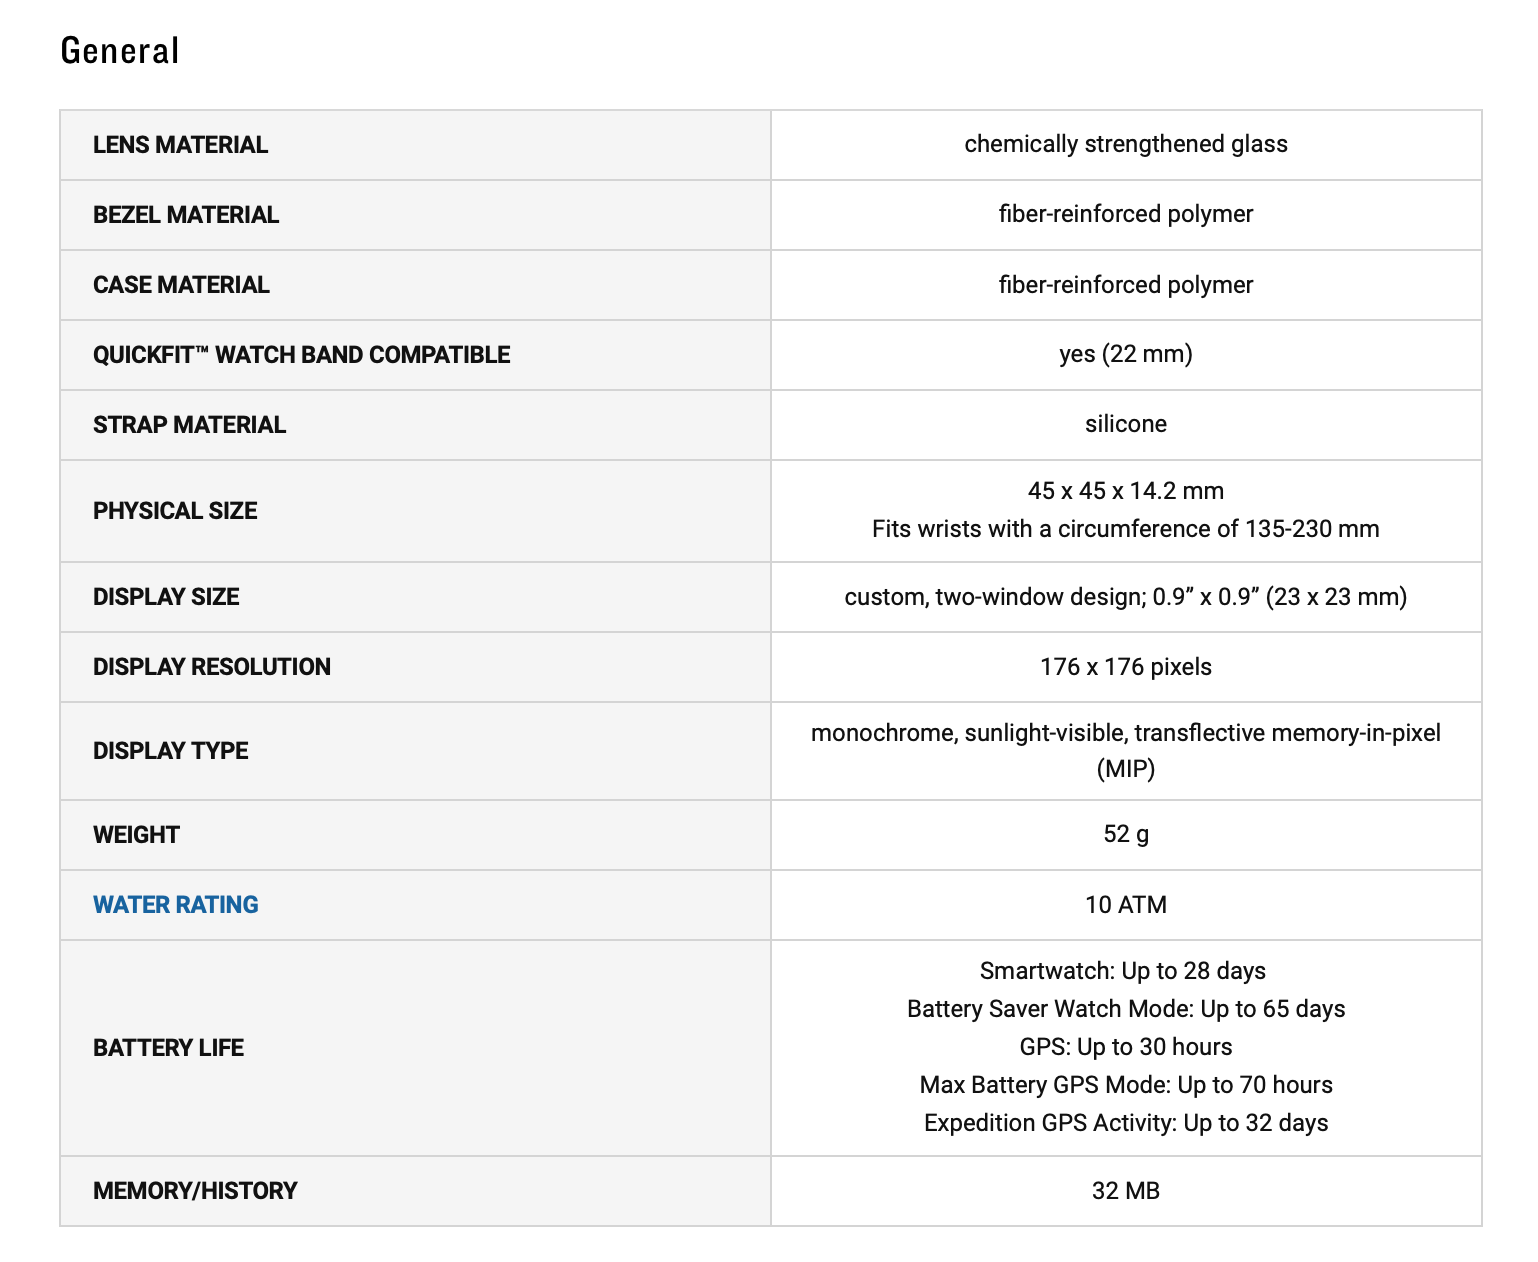Image resolution: width=1538 pixels, height=1262 pixels.
Task: Click the silicone value cell
Action: [x=1126, y=425]
